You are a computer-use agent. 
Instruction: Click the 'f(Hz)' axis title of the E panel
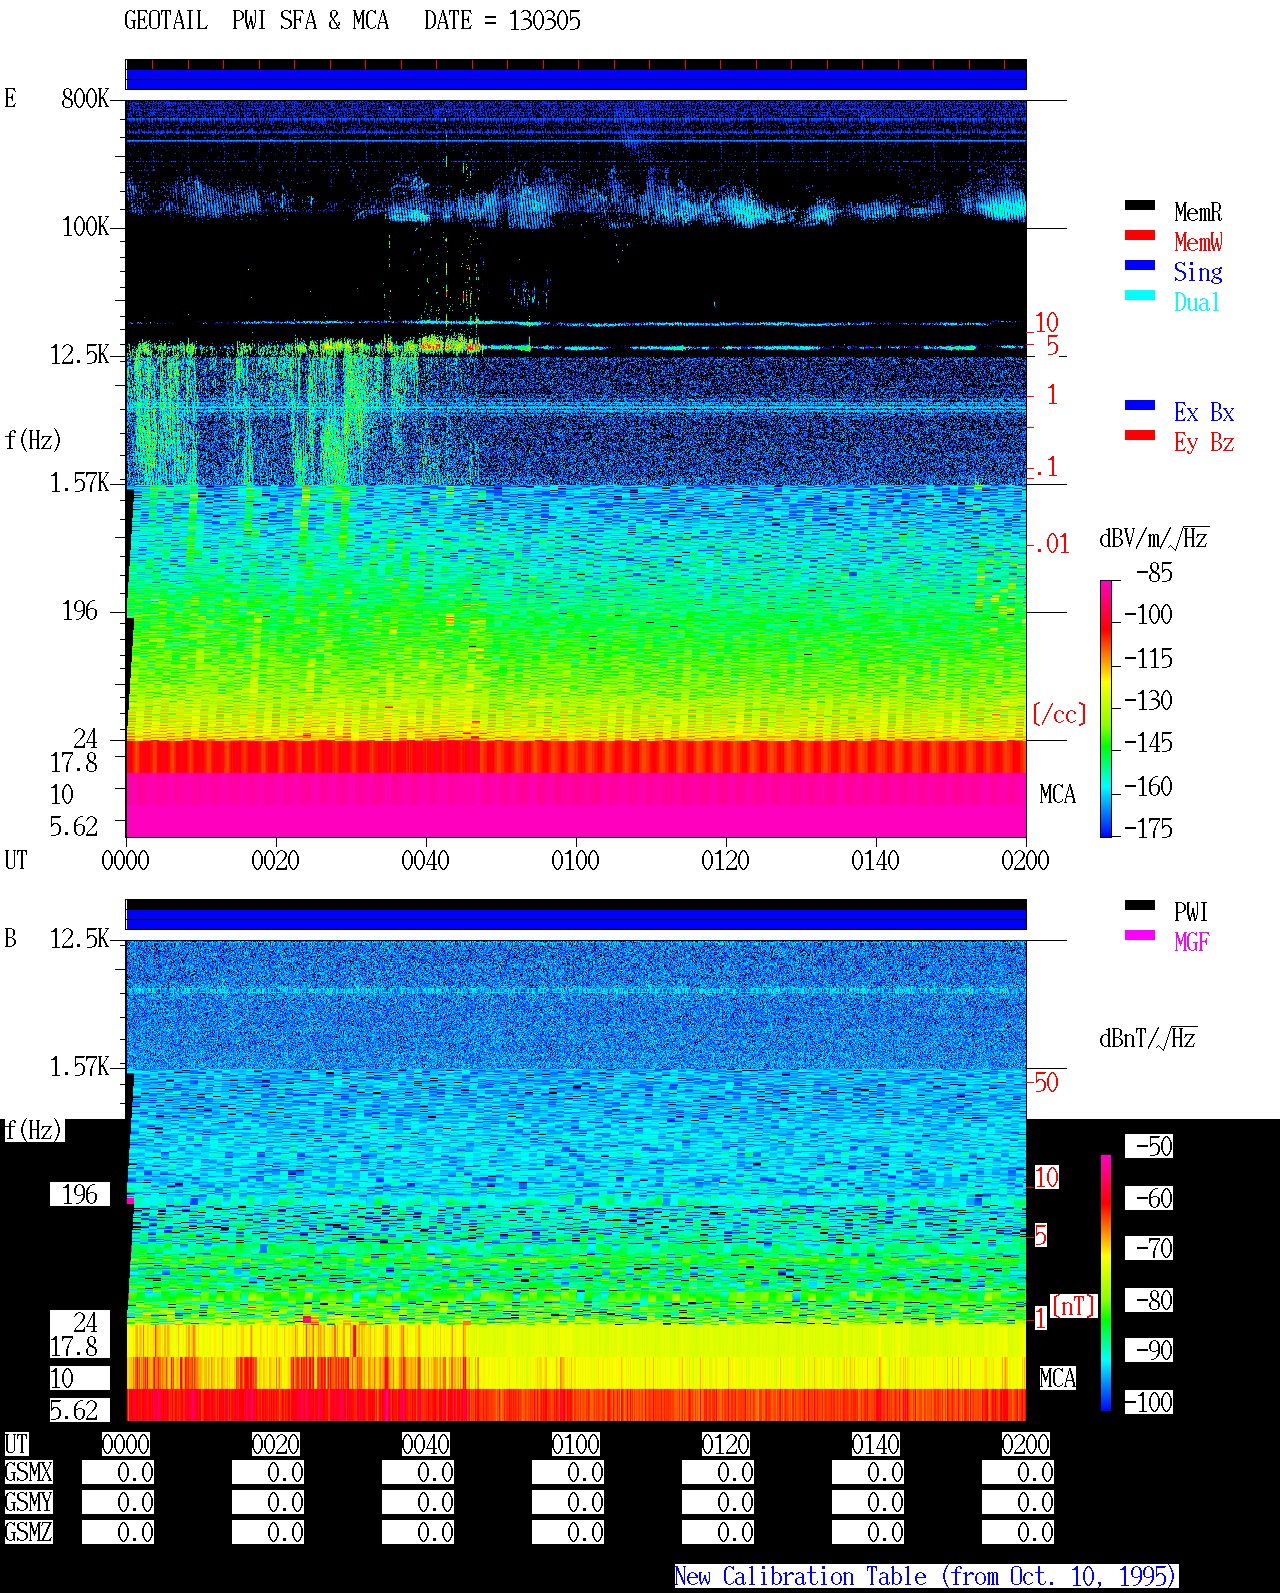[33, 440]
